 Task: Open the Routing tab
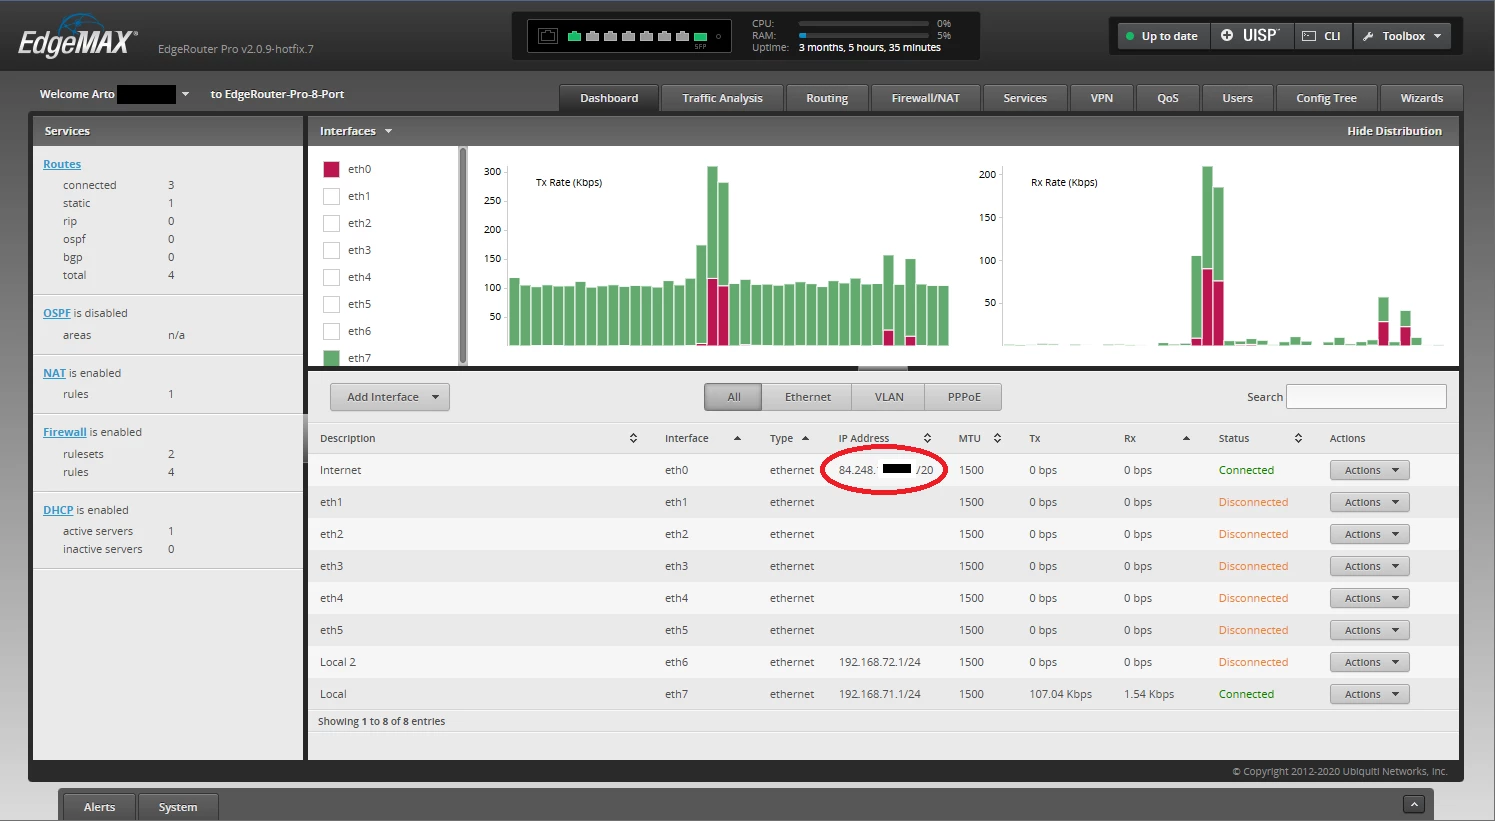827,98
